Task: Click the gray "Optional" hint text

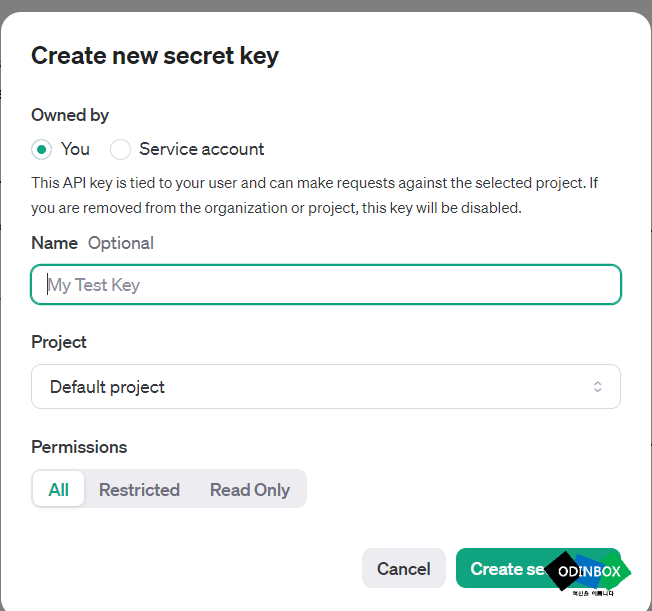Action: coord(121,243)
